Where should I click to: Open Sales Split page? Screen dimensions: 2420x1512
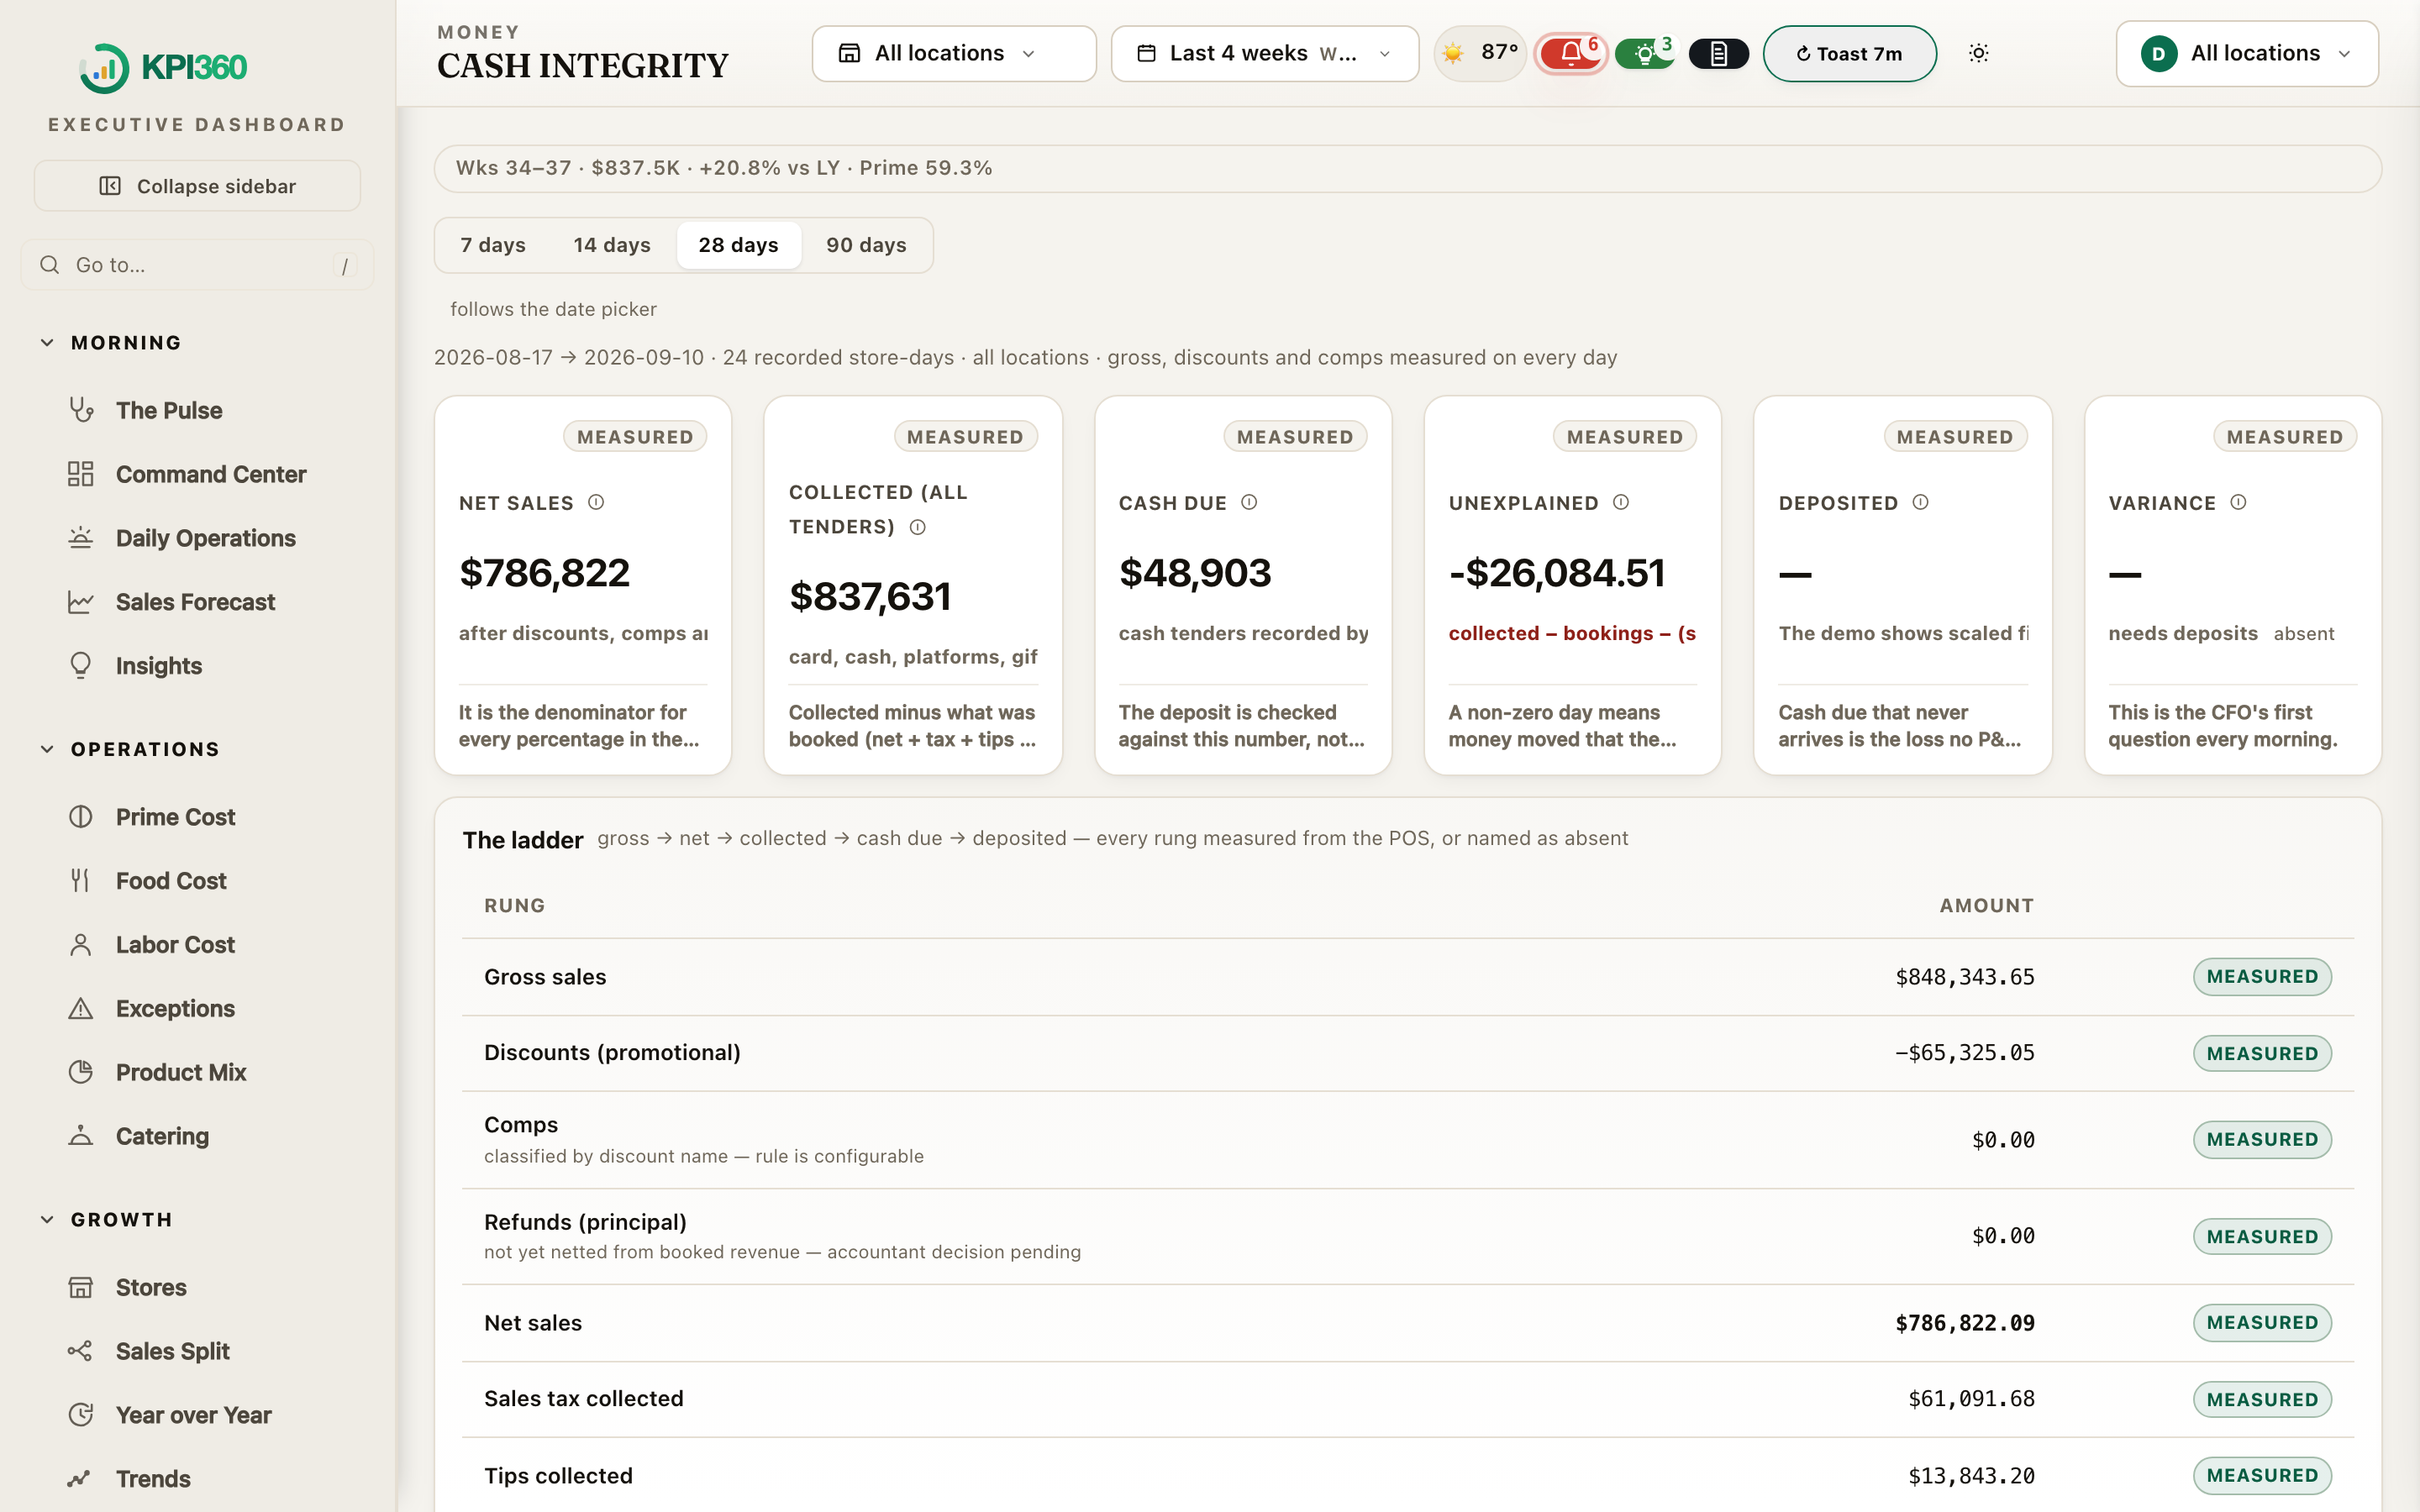[172, 1351]
